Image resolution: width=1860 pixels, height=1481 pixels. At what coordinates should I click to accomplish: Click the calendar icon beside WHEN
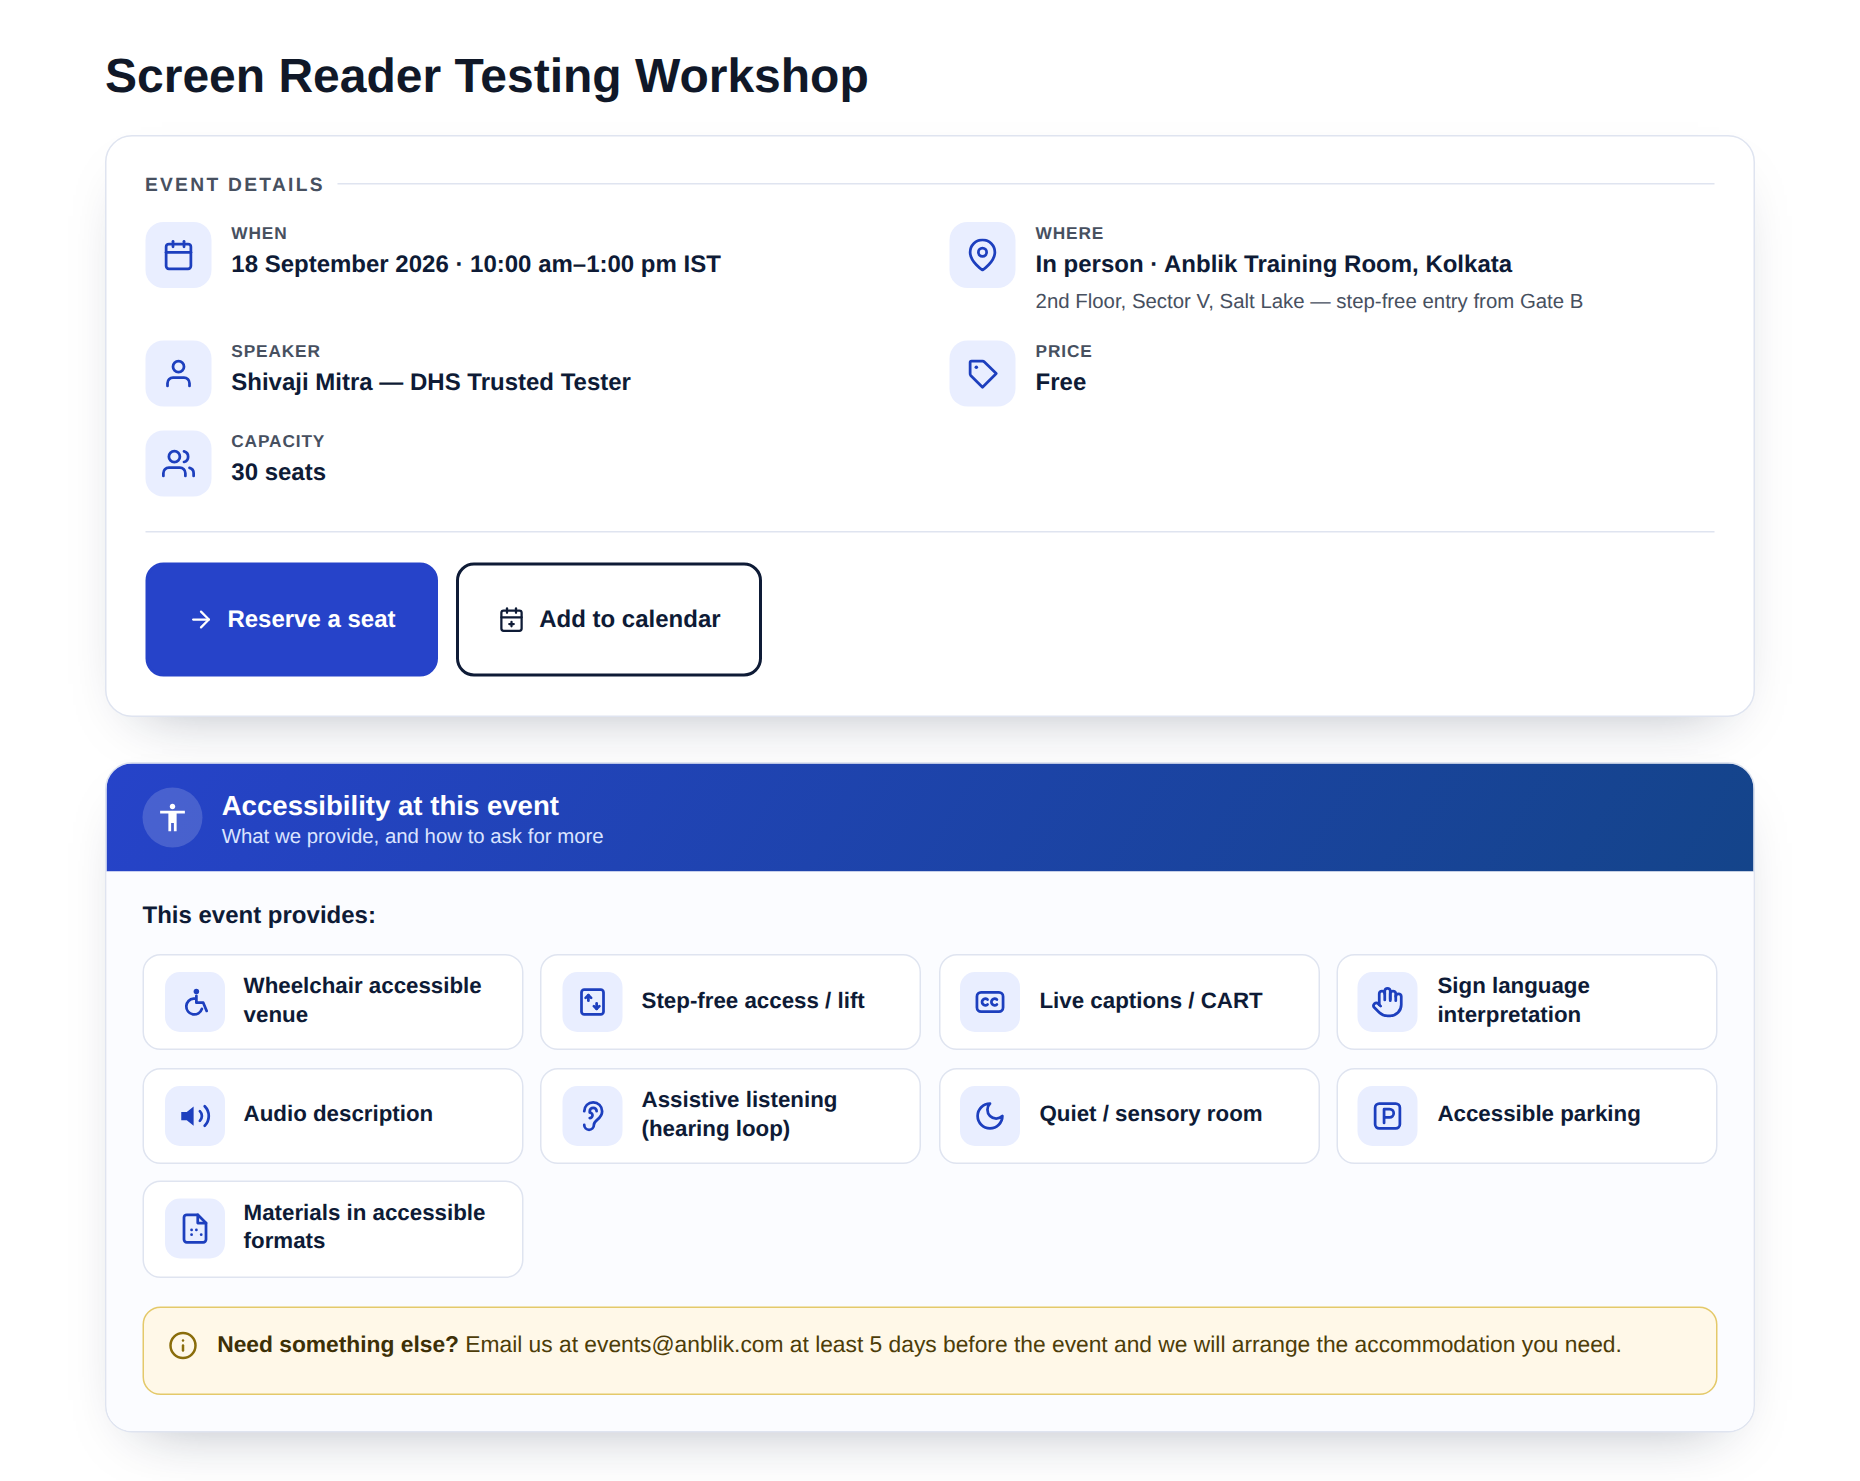[178, 255]
